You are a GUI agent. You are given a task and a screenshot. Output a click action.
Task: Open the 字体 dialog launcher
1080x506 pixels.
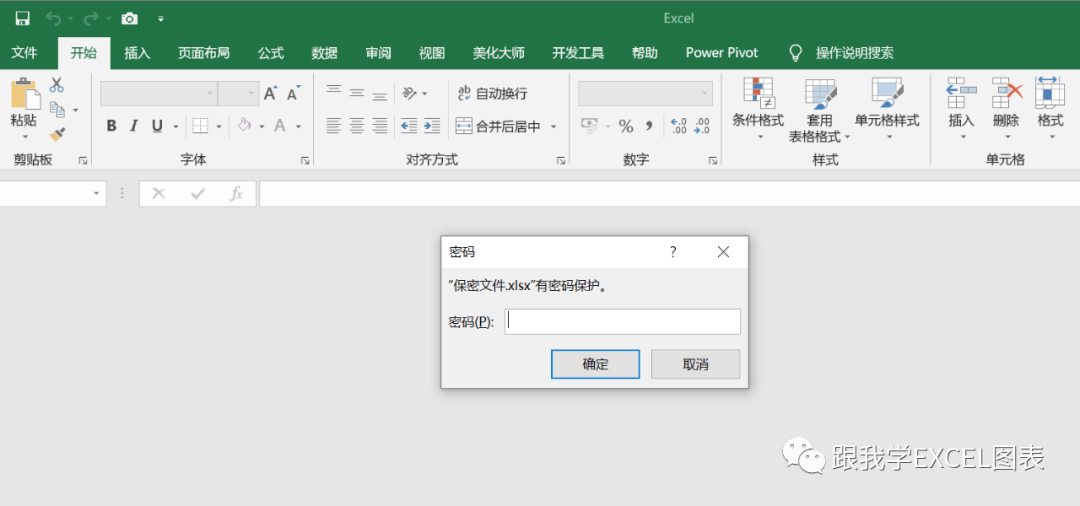[305, 160]
